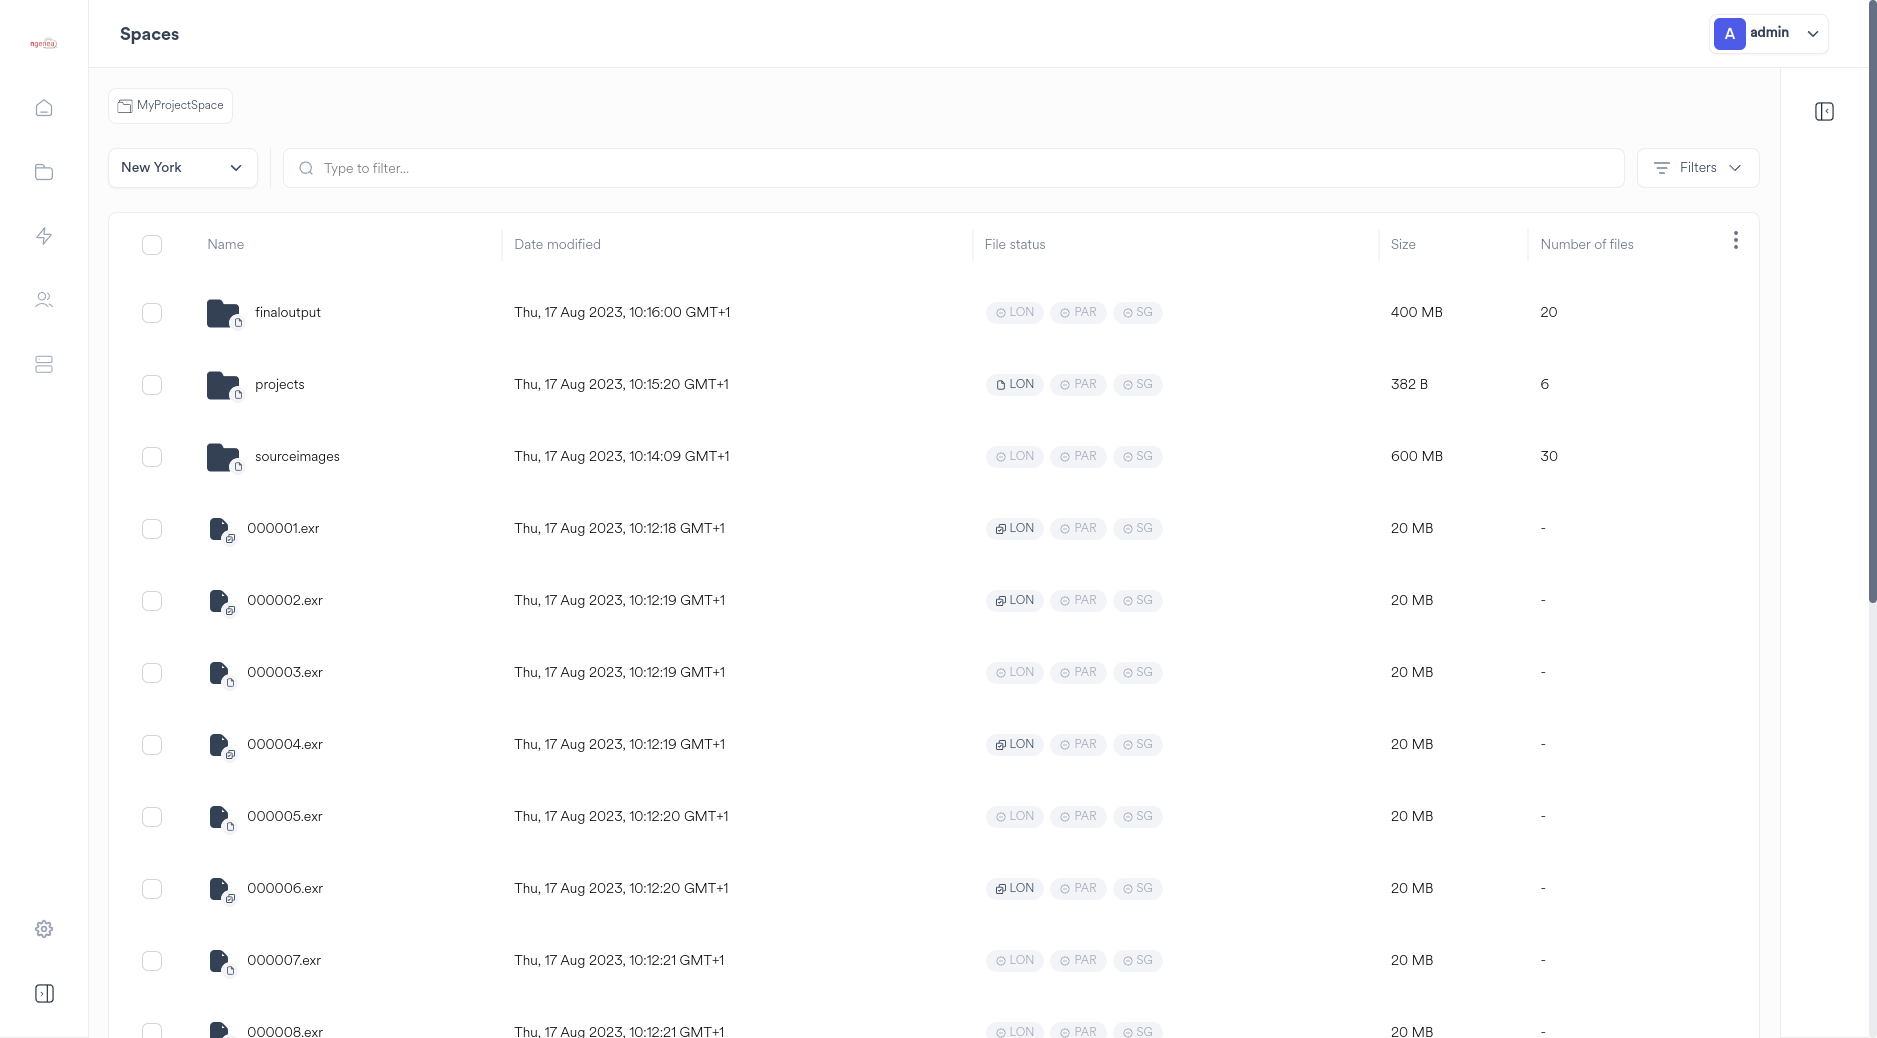Viewport: 1877px width, 1038px height.
Task: Select the Folders icon in the sidebar
Action: coord(44,171)
